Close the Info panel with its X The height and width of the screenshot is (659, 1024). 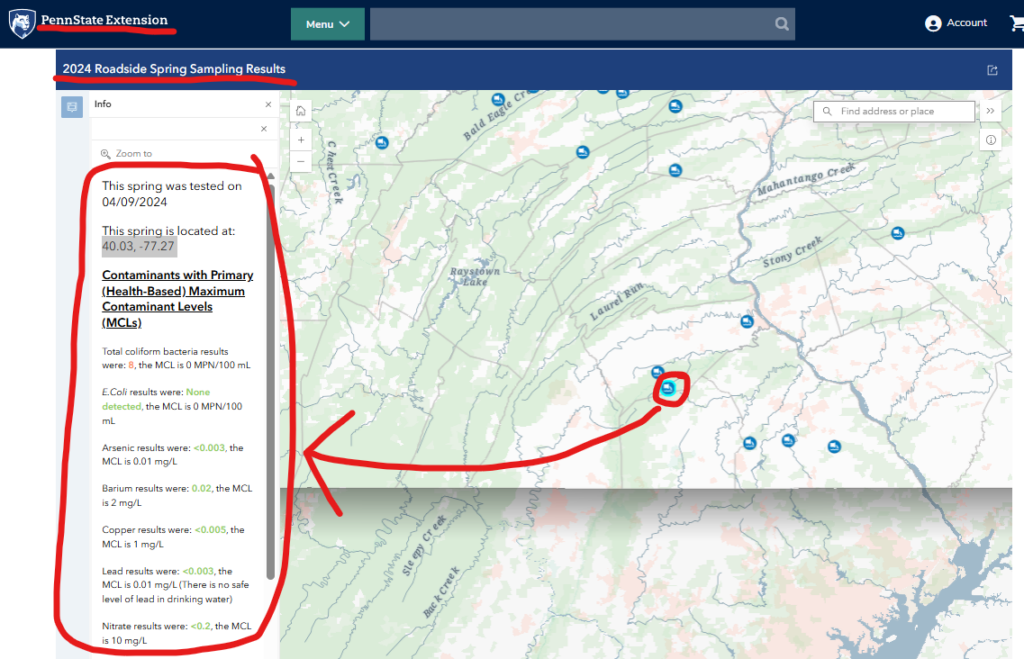(268, 104)
